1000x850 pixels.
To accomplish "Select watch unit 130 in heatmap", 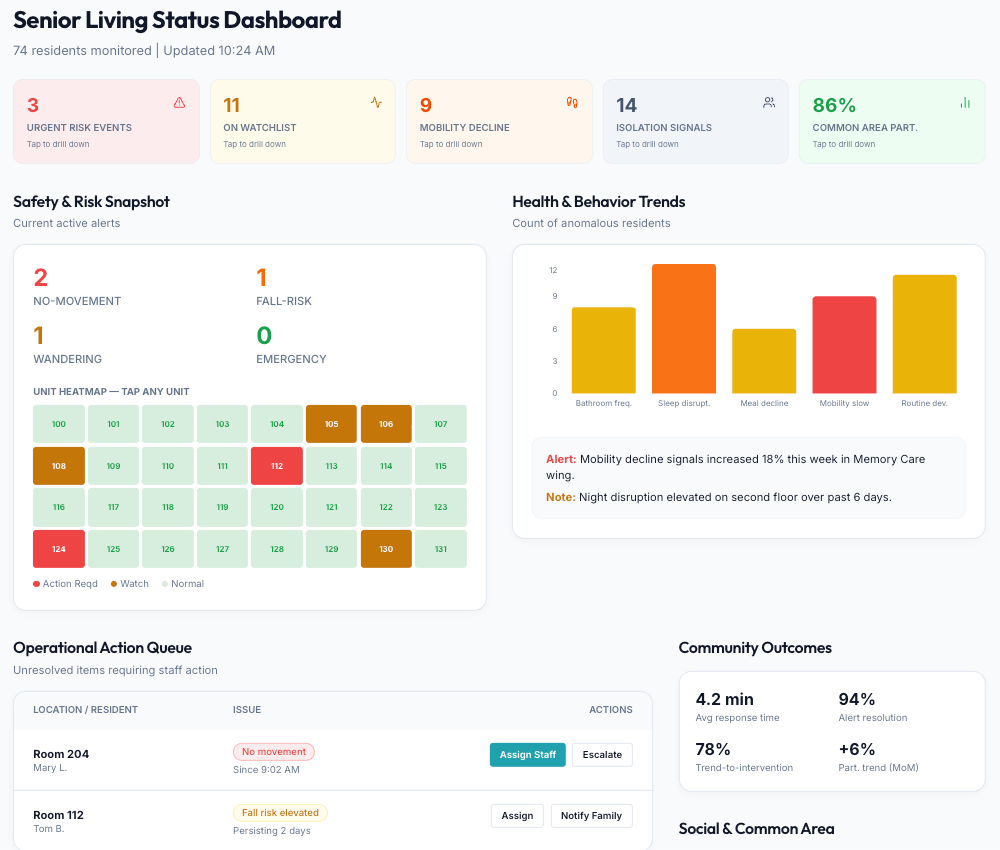I will (x=386, y=549).
